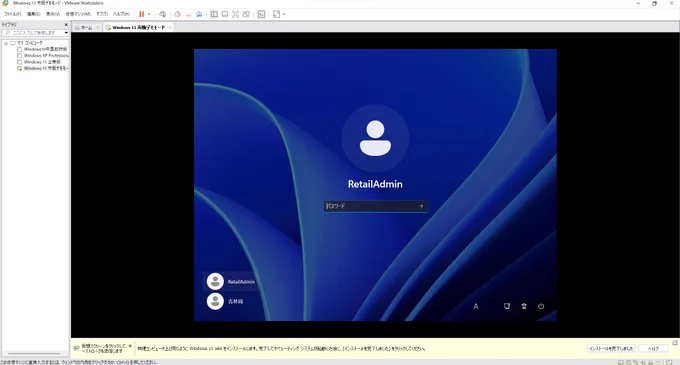The width and height of the screenshot is (680, 365).
Task: Click the single window view icon
Action: coord(225,14)
